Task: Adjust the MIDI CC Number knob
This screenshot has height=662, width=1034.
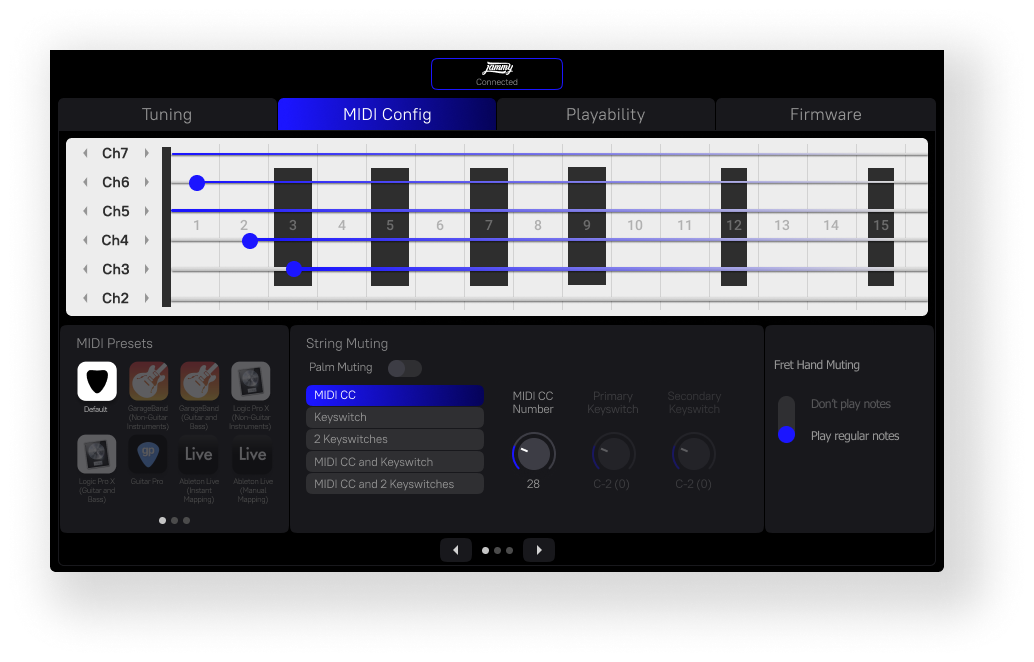Action: 533,453
